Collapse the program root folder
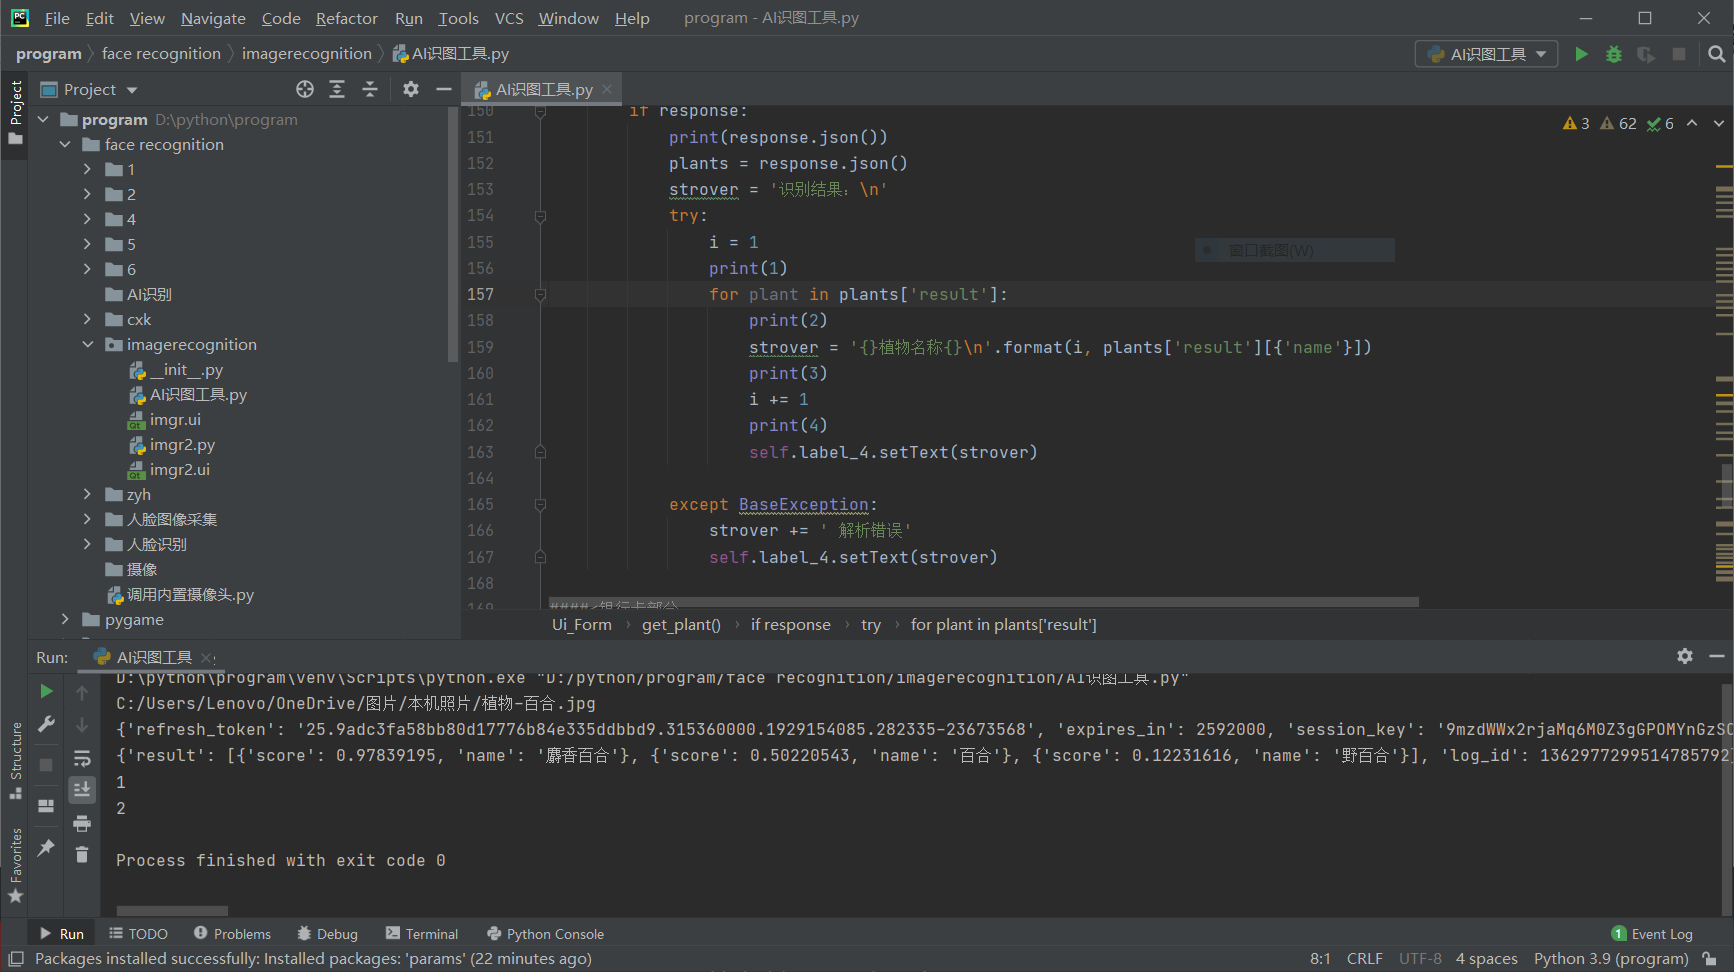The width and height of the screenshot is (1734, 972). 43,119
